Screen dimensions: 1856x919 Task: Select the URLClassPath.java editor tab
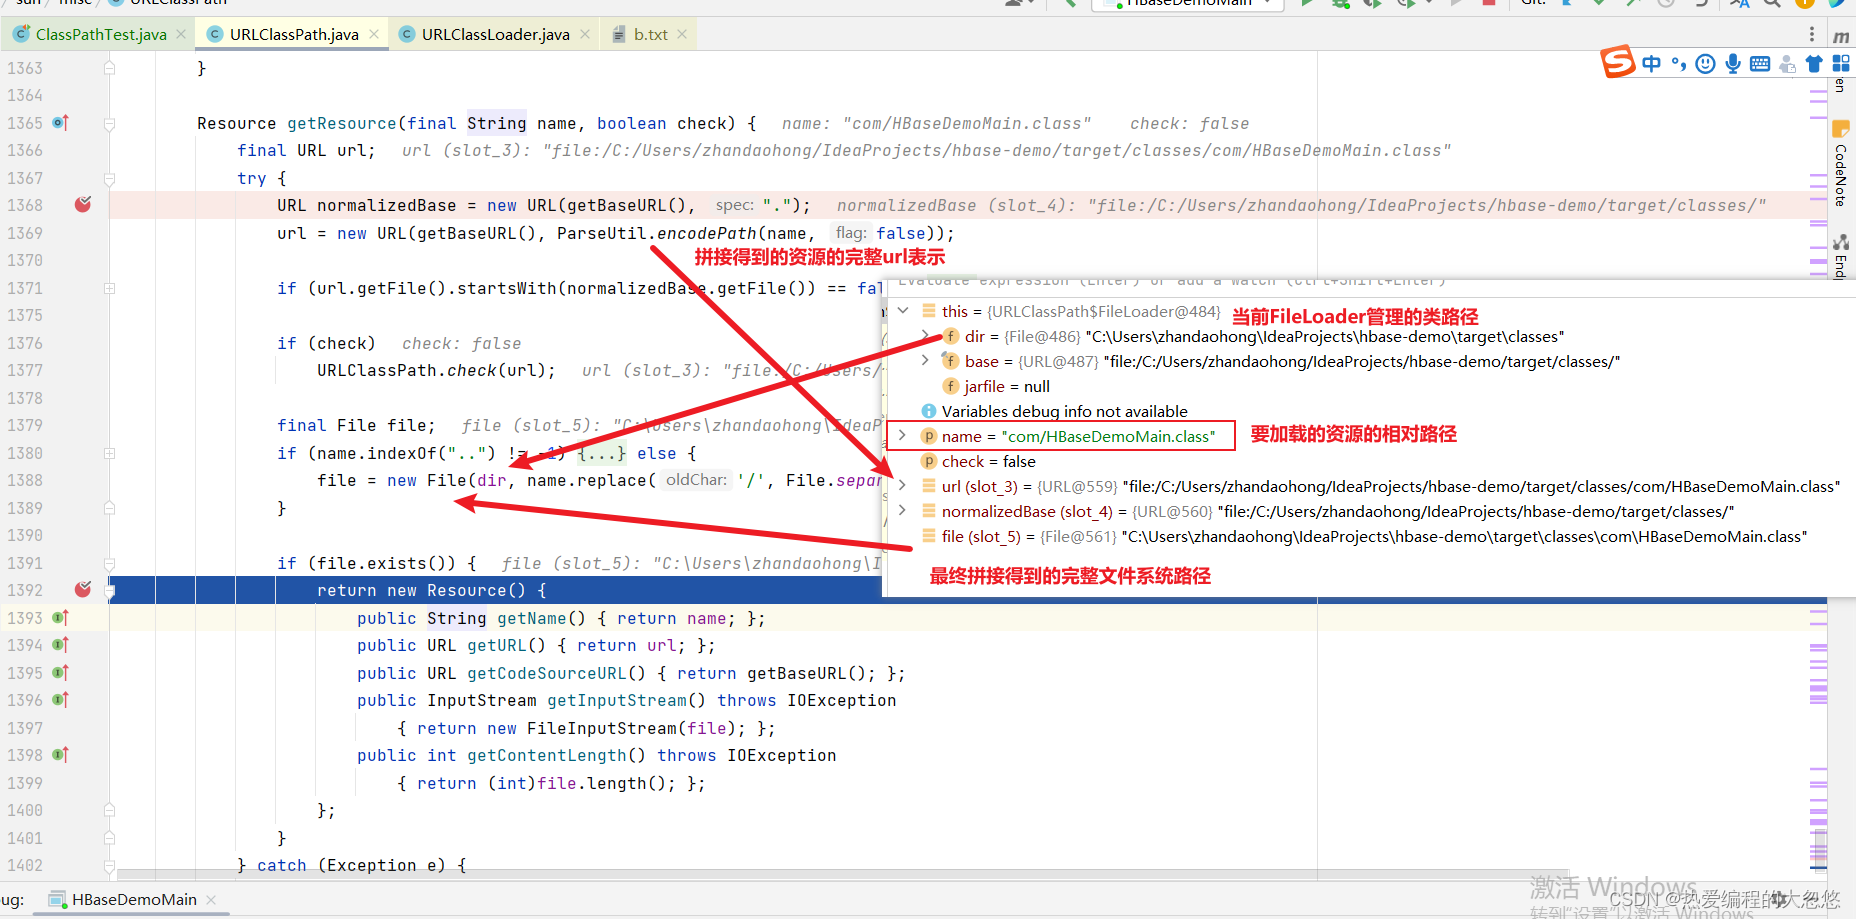[293, 34]
